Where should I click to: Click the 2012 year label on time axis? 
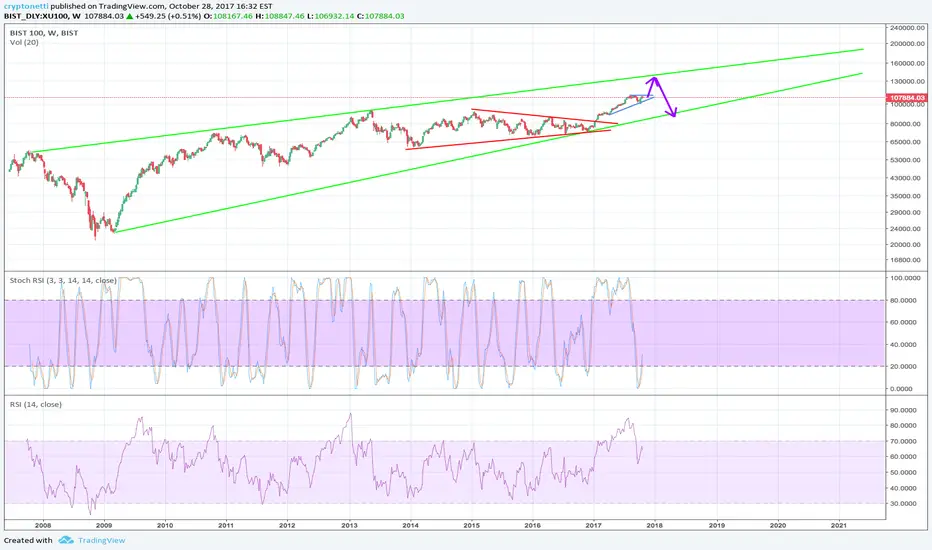pyautogui.click(x=287, y=525)
